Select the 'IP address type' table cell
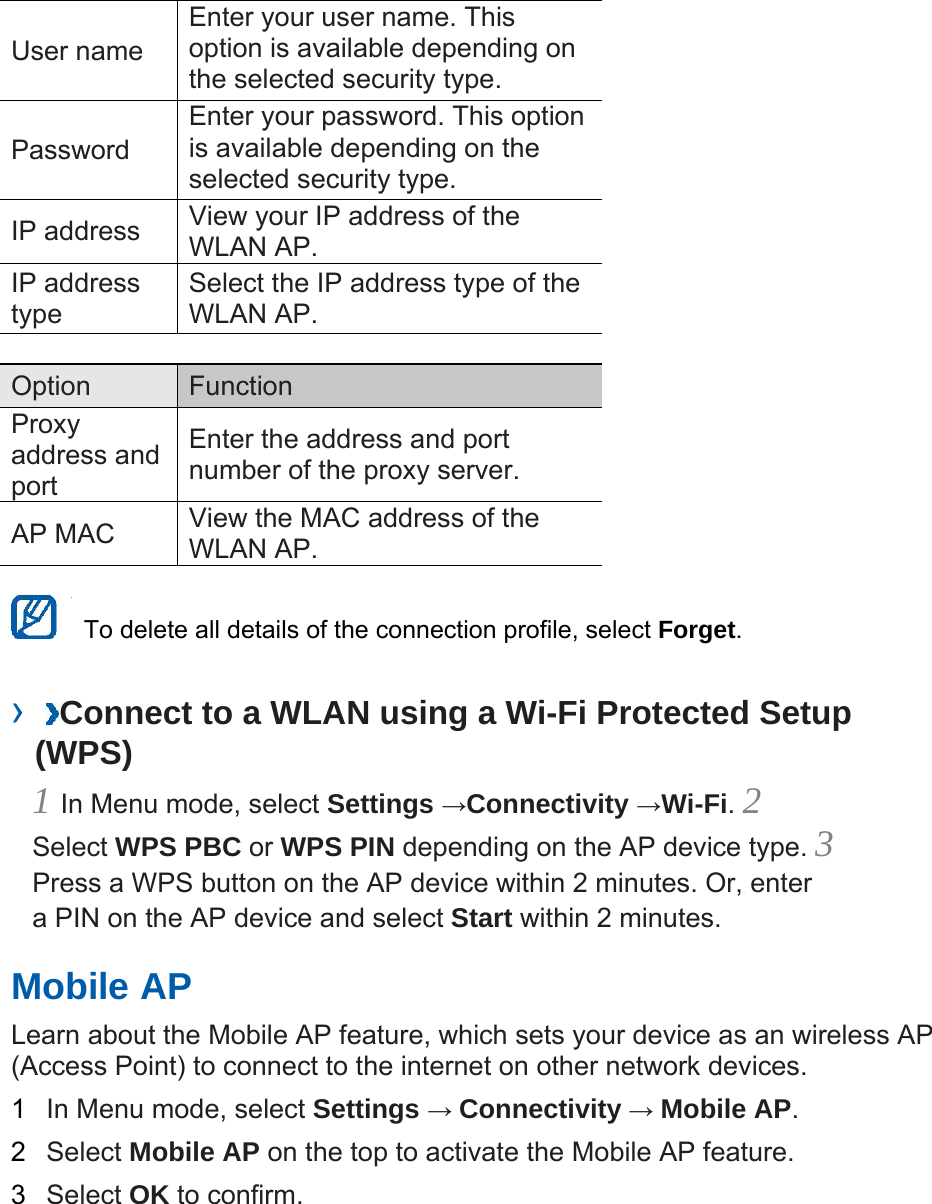 [x=75, y=298]
